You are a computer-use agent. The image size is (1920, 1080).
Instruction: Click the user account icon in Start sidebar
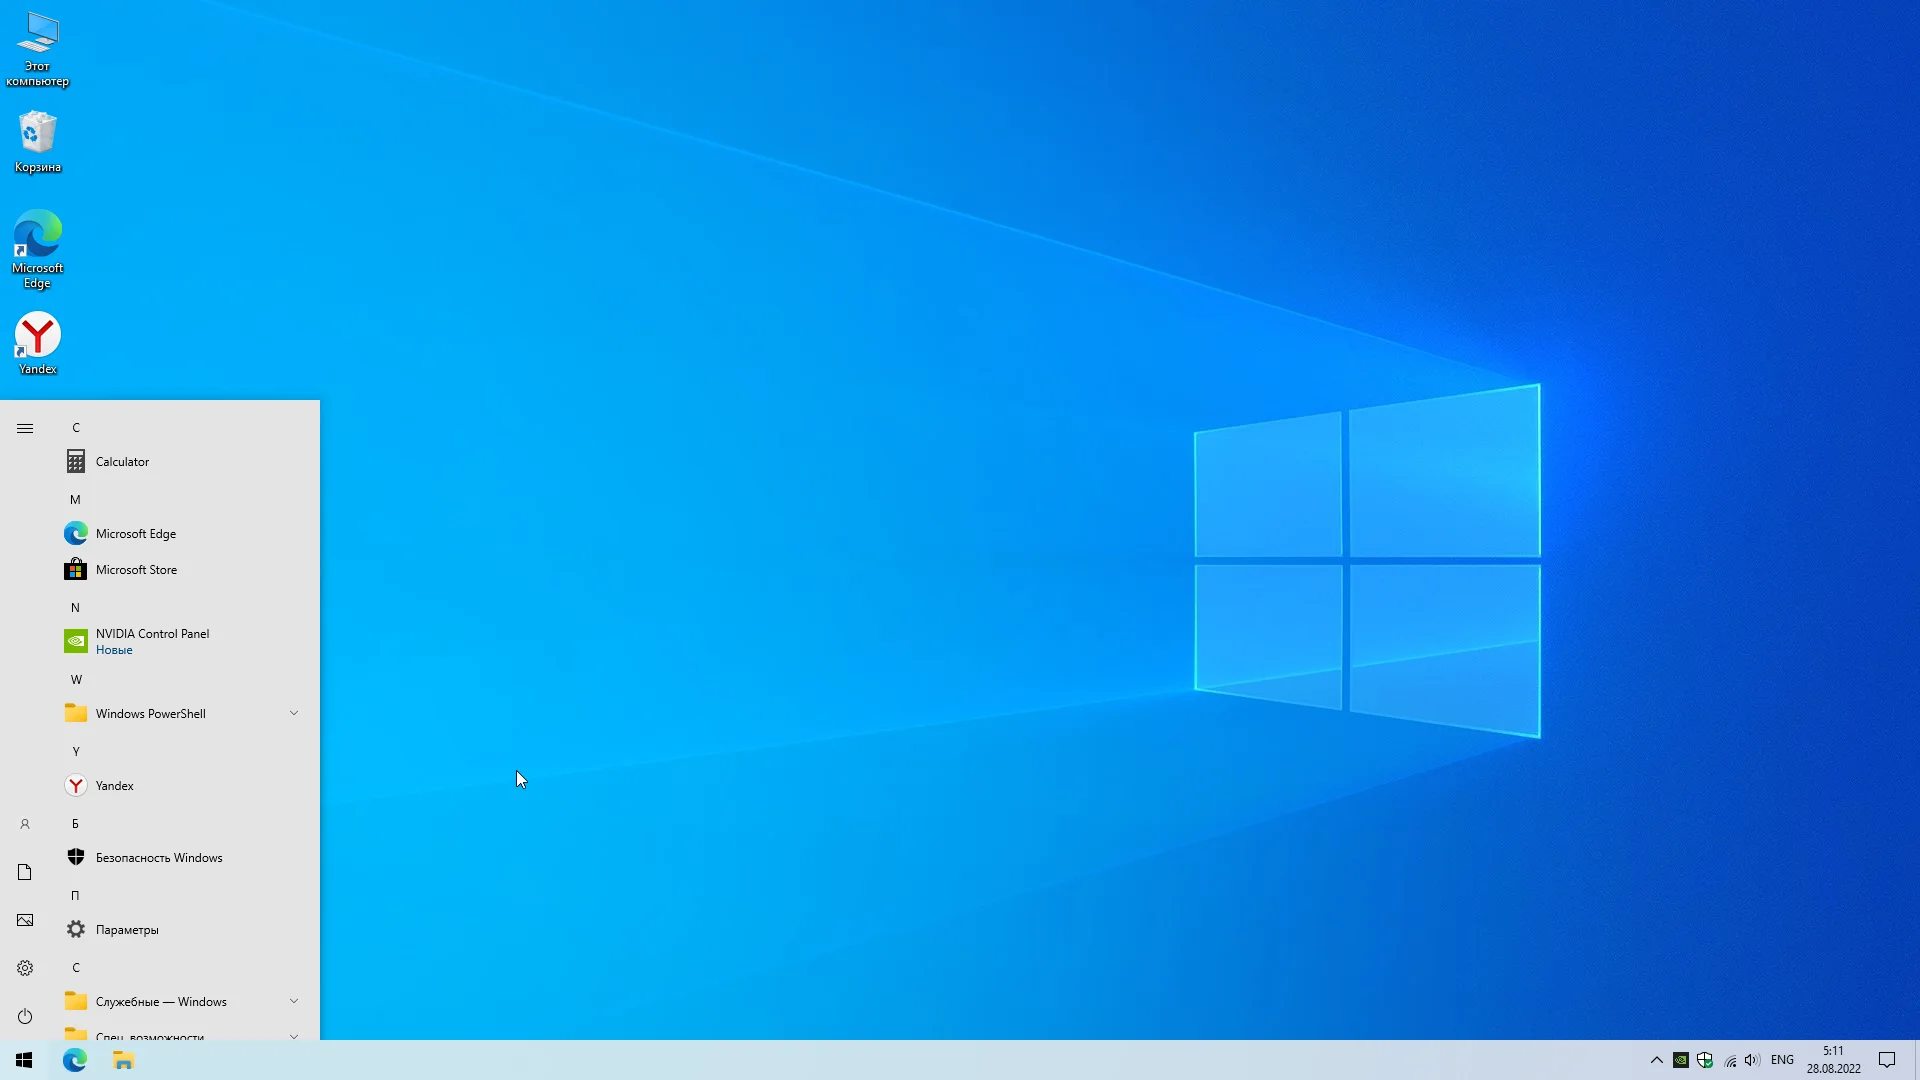pyautogui.click(x=25, y=824)
